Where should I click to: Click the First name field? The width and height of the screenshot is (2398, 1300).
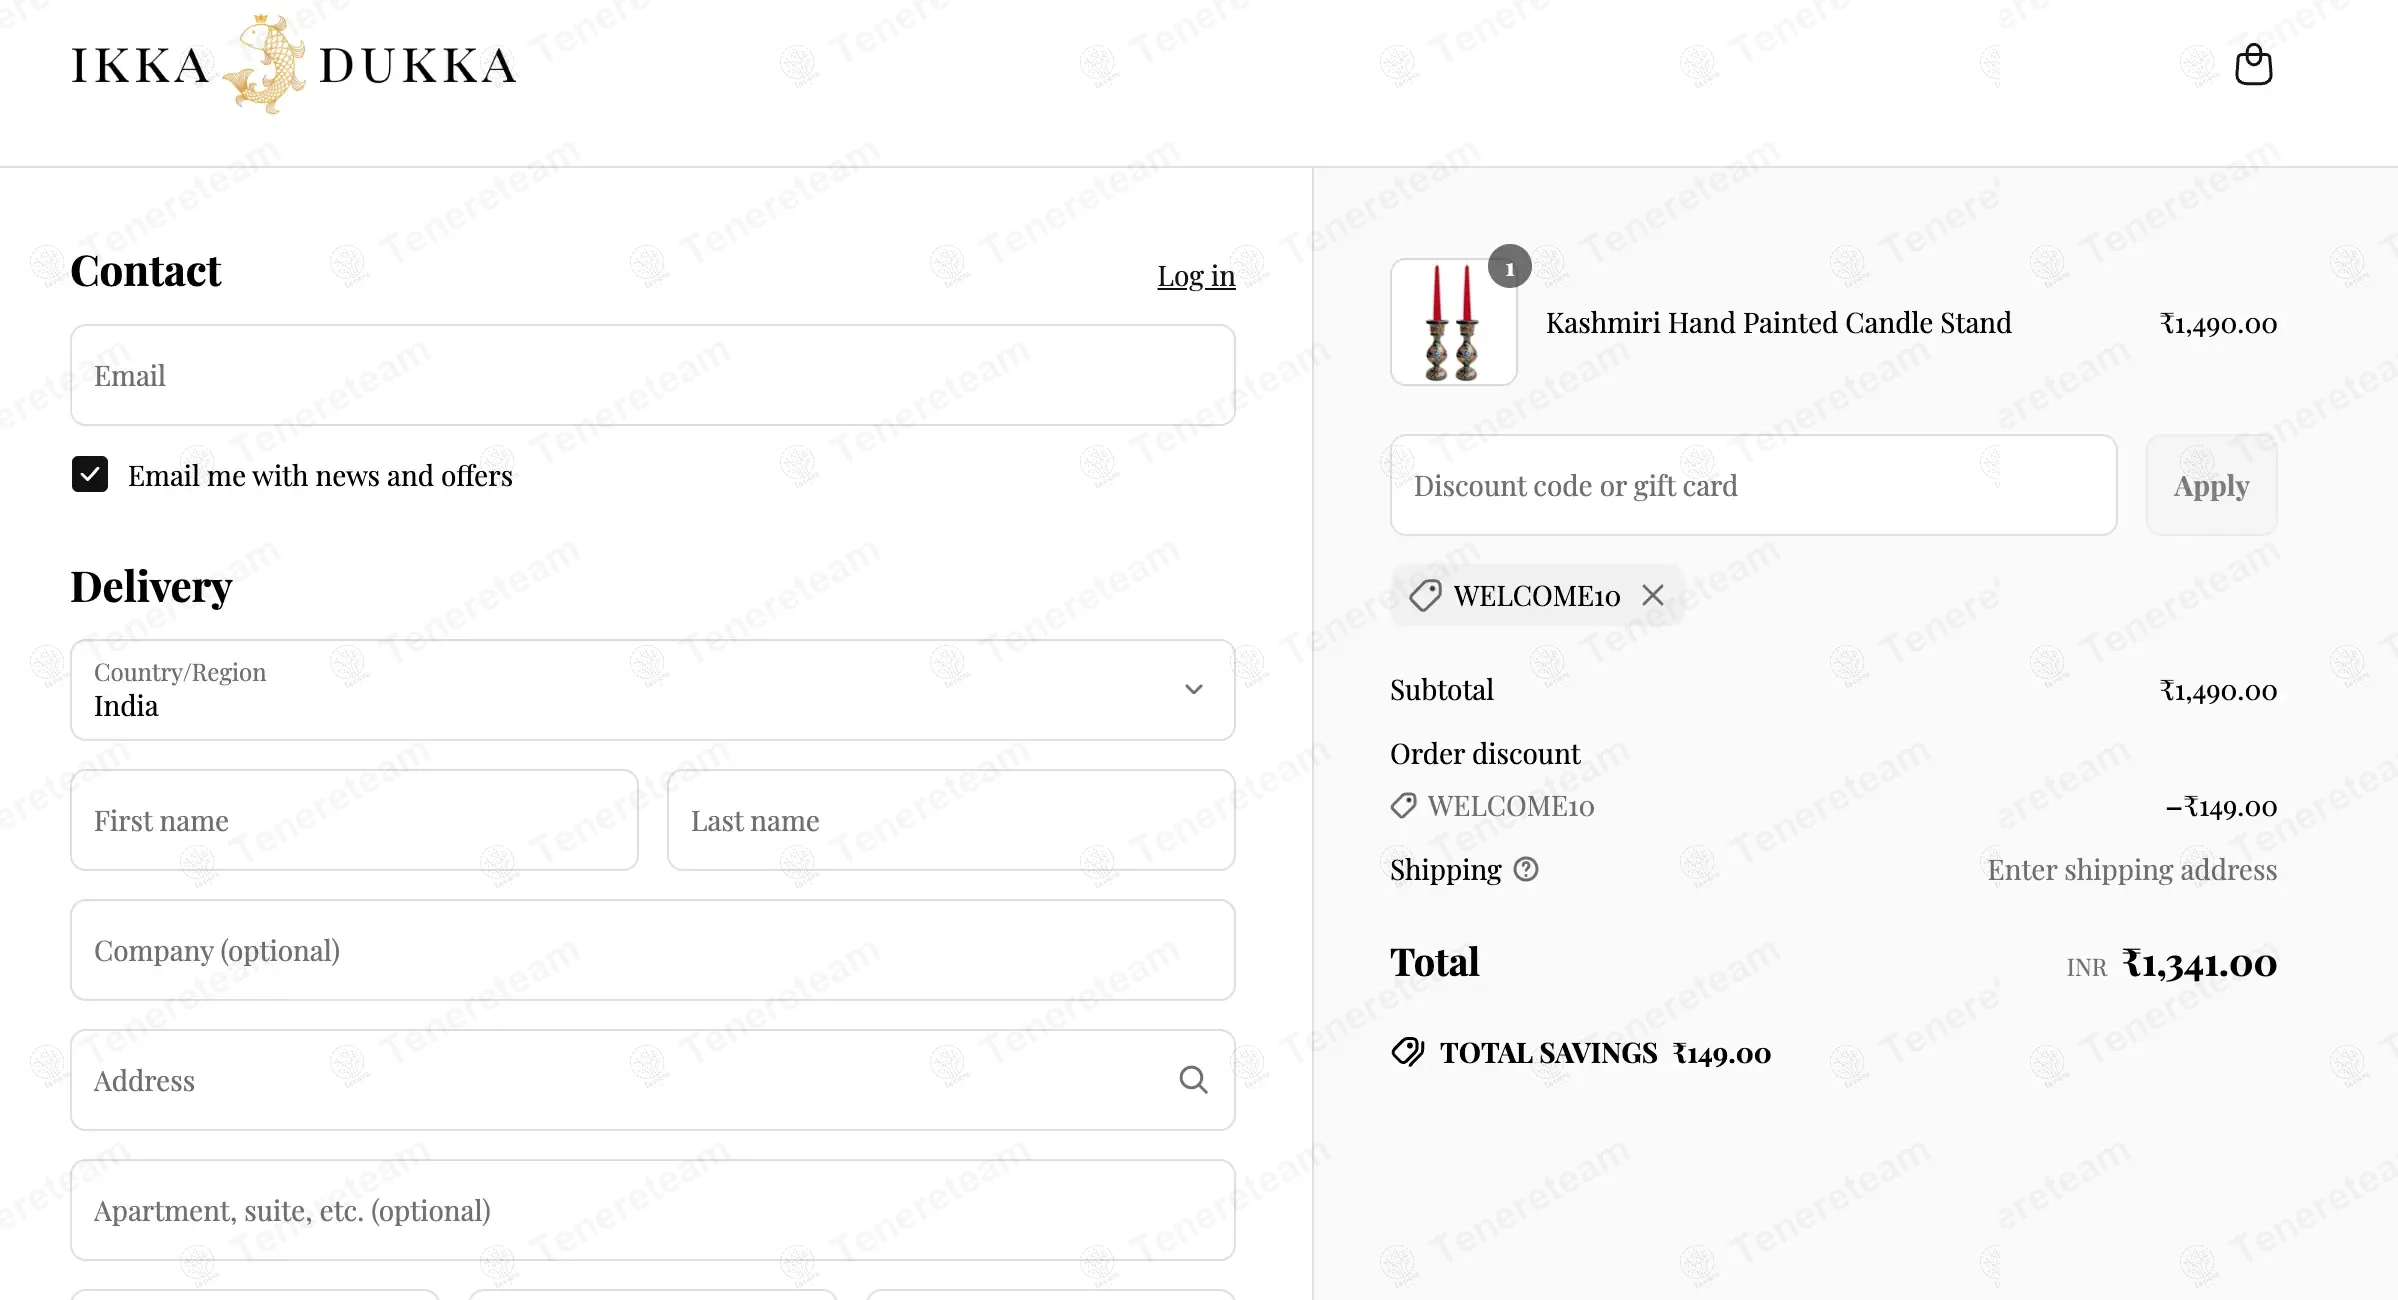354,820
